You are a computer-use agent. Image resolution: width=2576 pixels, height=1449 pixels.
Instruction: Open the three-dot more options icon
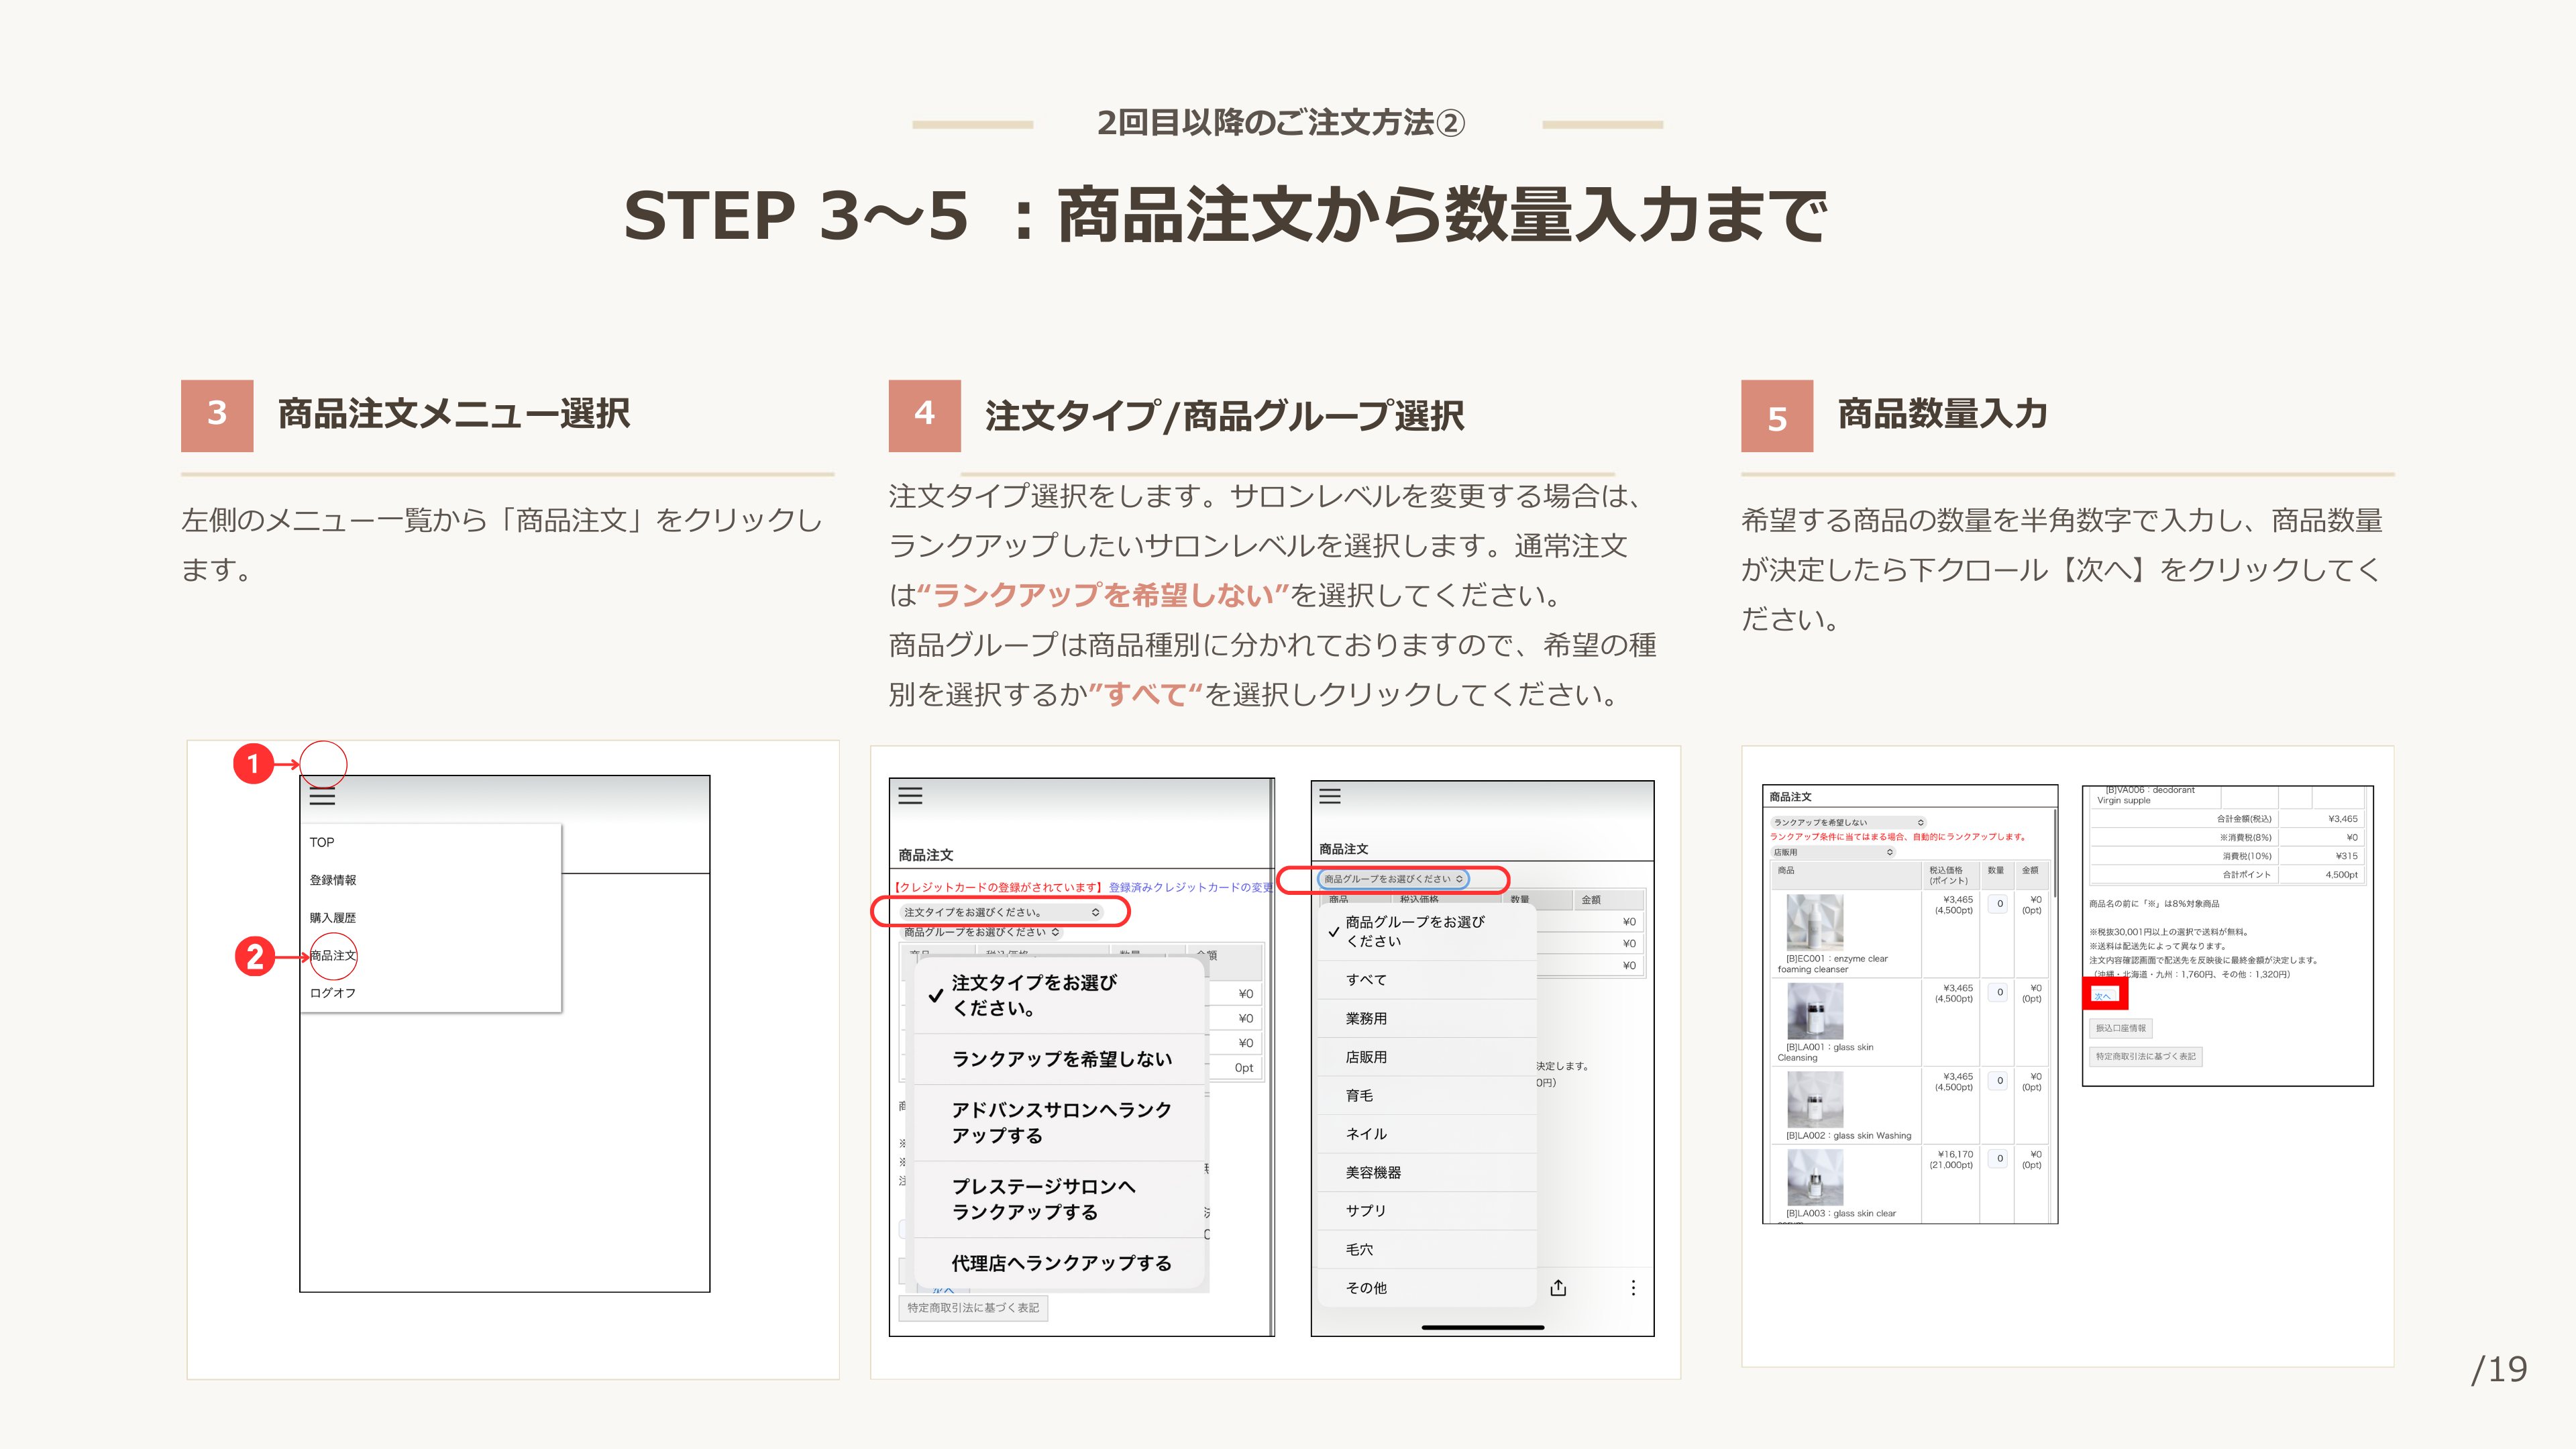pos(1633,1288)
